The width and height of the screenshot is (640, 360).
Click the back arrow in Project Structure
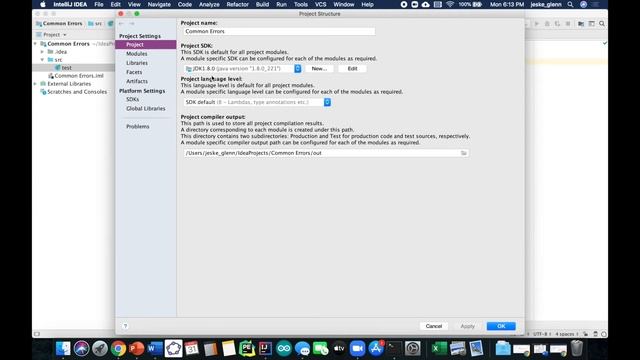121,24
